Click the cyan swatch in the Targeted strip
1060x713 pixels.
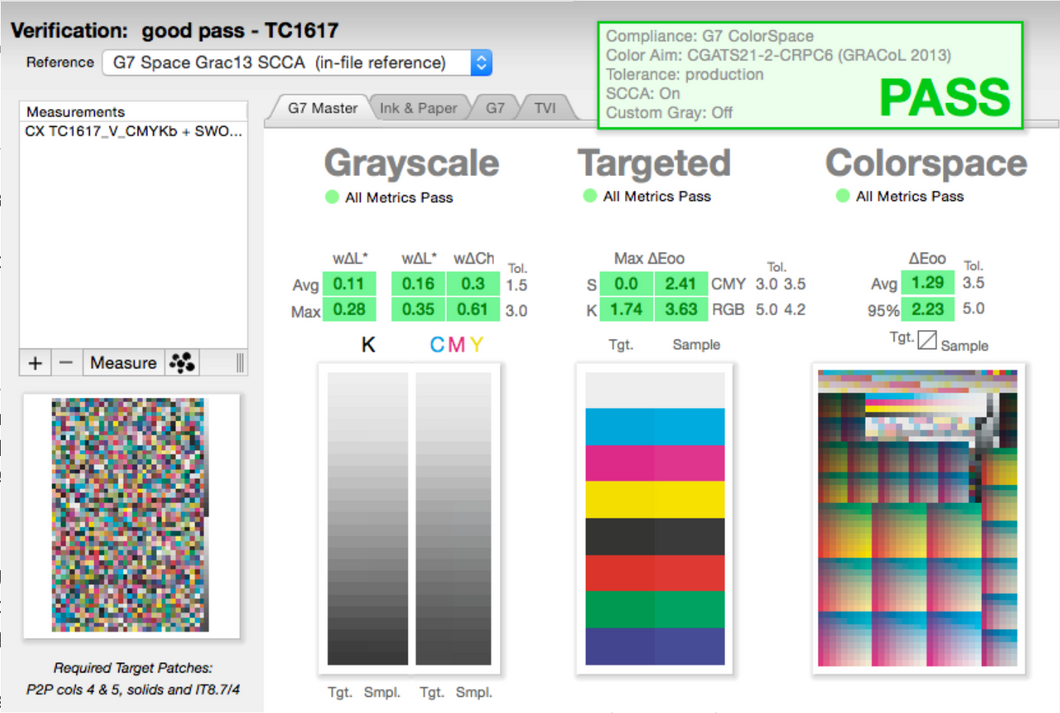[x=655, y=426]
